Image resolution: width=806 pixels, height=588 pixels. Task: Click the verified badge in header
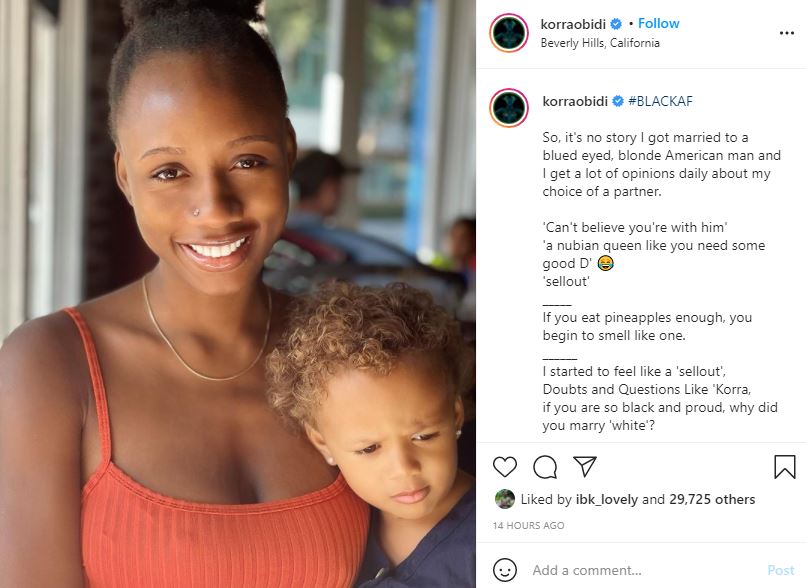(616, 24)
